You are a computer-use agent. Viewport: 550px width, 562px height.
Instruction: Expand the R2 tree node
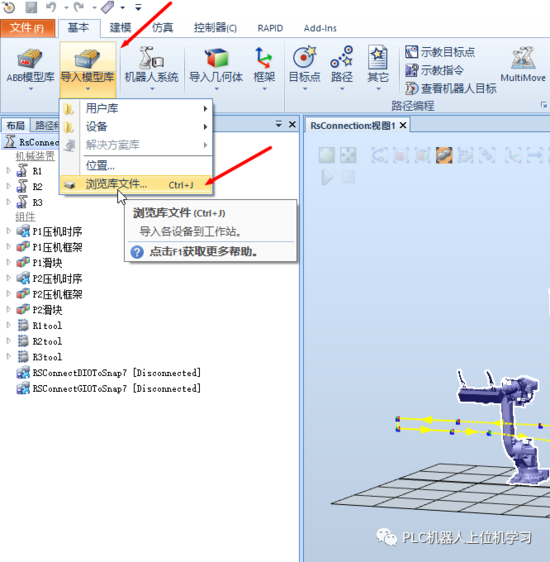9,186
